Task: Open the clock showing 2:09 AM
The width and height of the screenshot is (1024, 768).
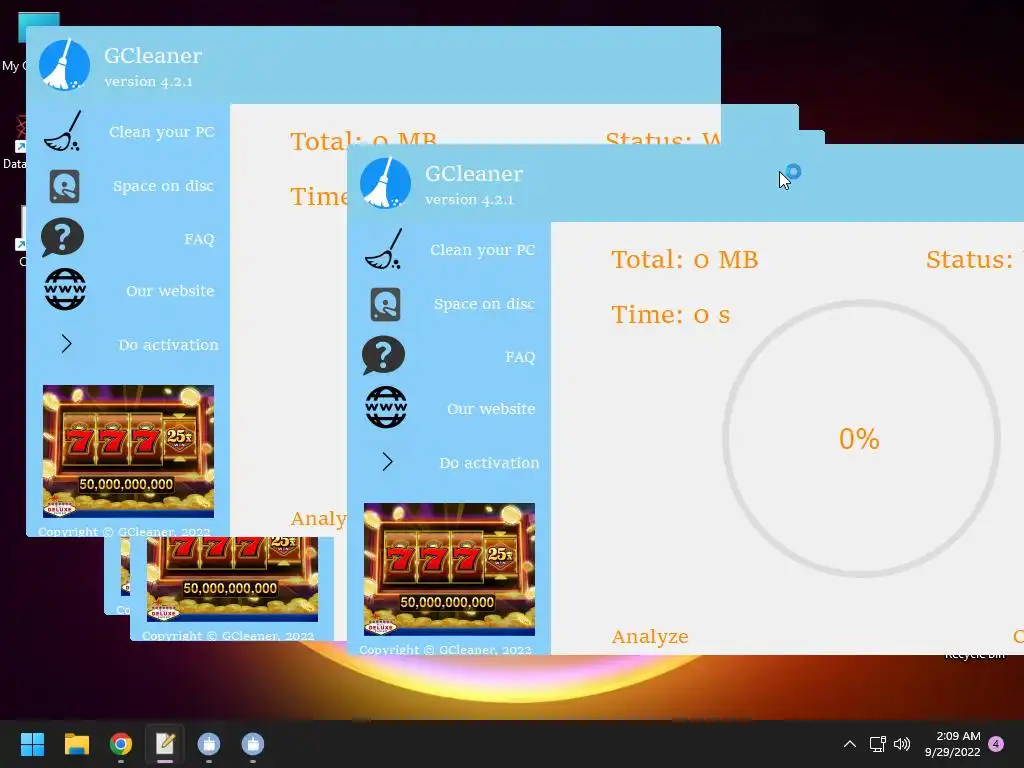Action: pos(953,744)
